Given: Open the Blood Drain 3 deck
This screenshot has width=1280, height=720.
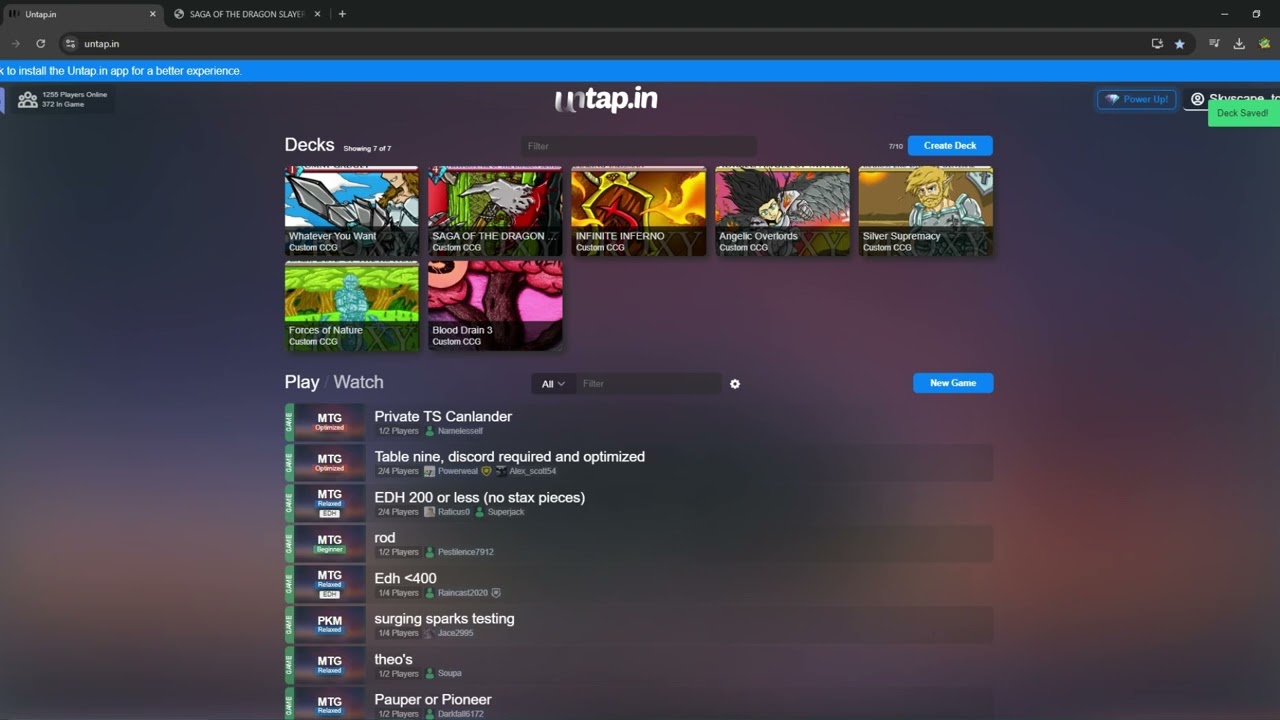Looking at the screenshot, I should [495, 305].
